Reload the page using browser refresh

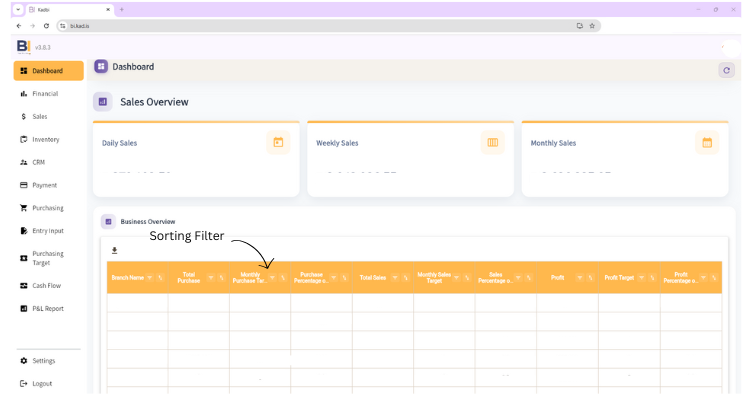coord(46,26)
